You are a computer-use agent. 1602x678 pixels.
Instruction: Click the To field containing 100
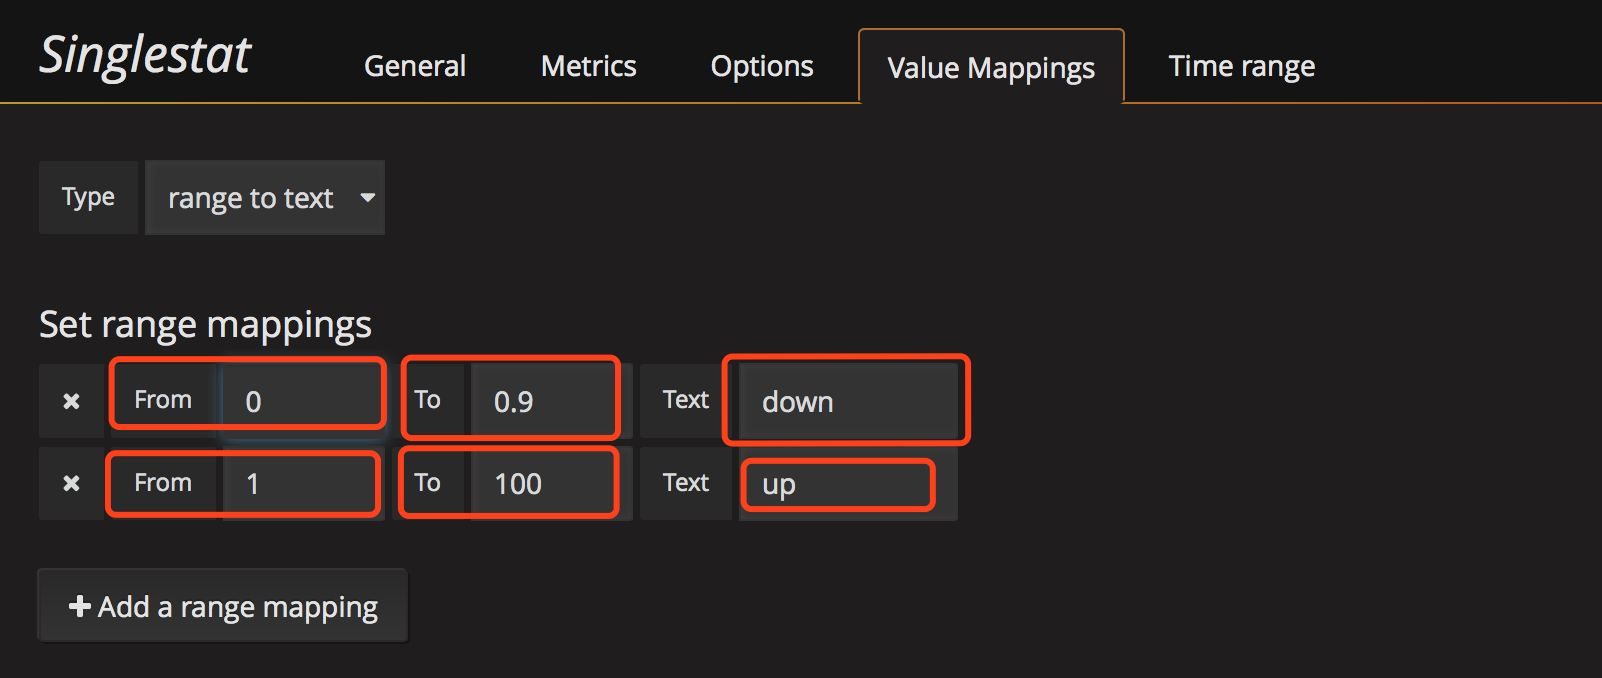coord(545,483)
